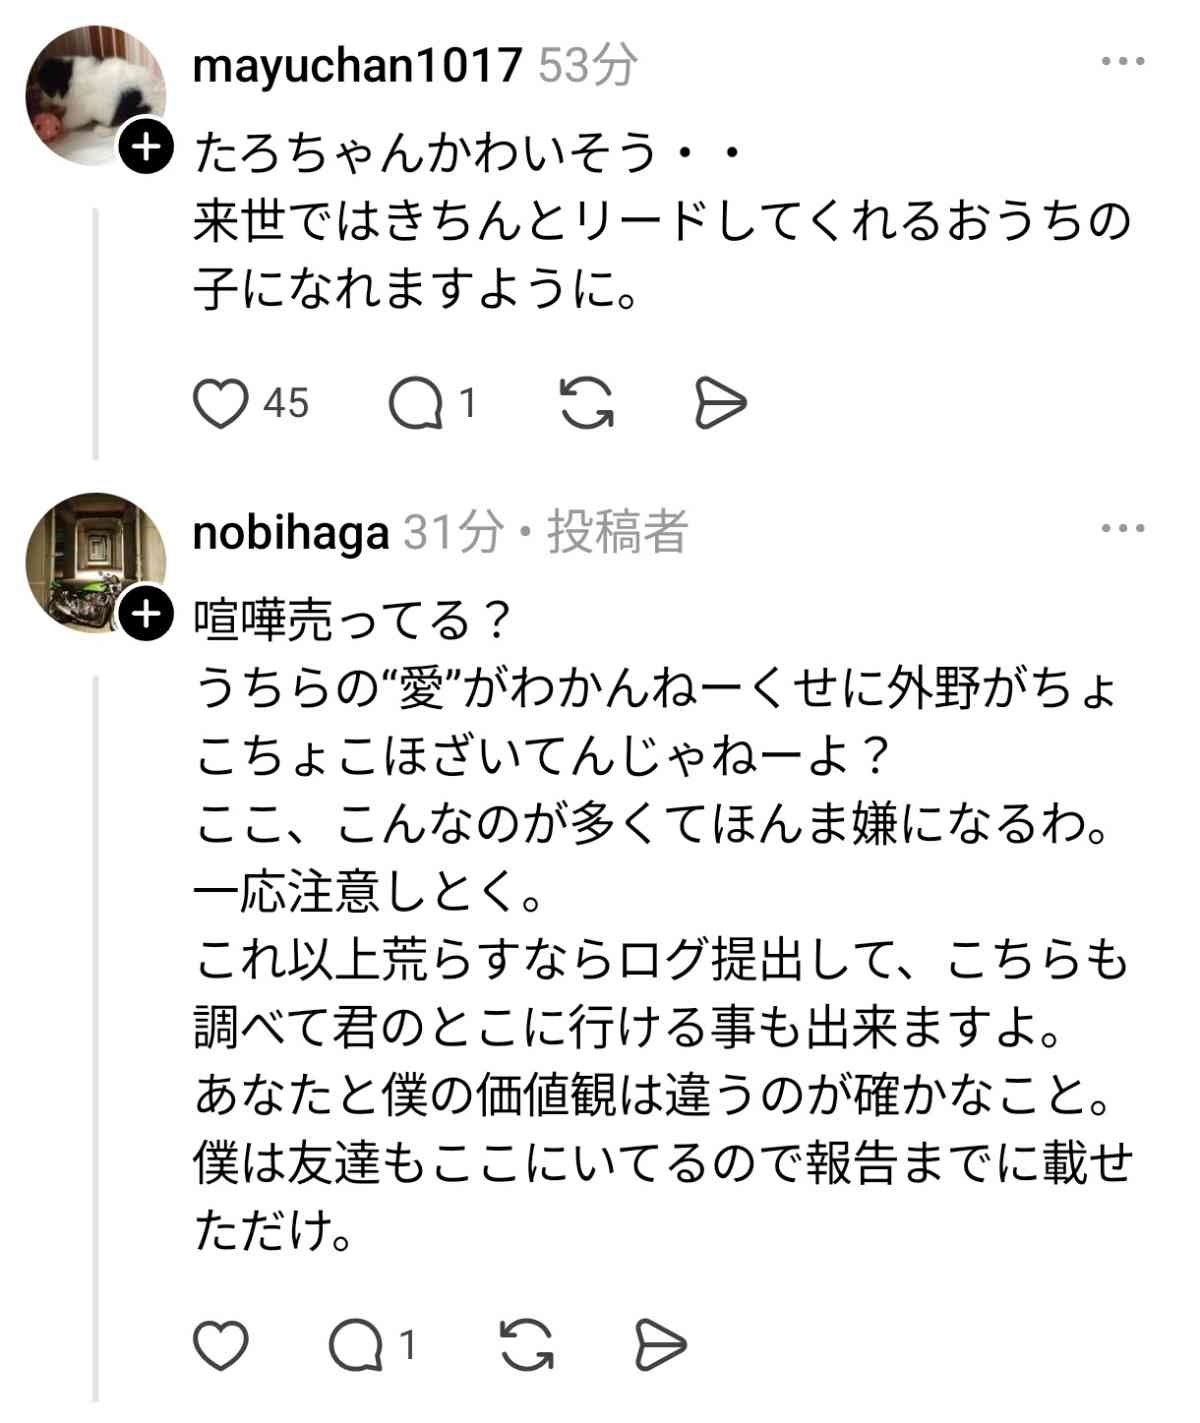Tap the 31分 timestamp on nobihaga's reply
Image resolution: width=1200 pixels, height=1423 pixels.
click(452, 533)
